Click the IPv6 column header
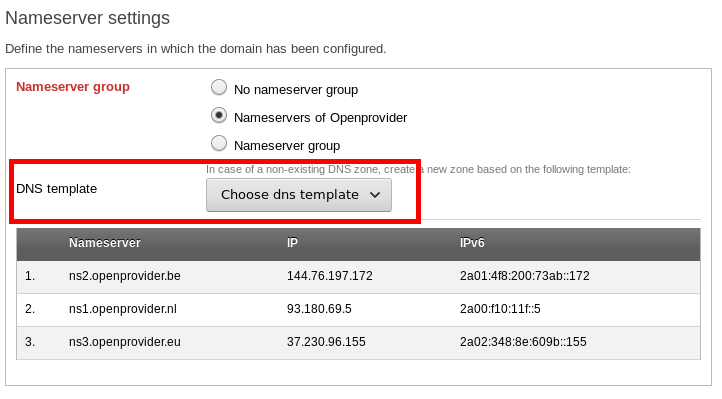 (x=472, y=243)
